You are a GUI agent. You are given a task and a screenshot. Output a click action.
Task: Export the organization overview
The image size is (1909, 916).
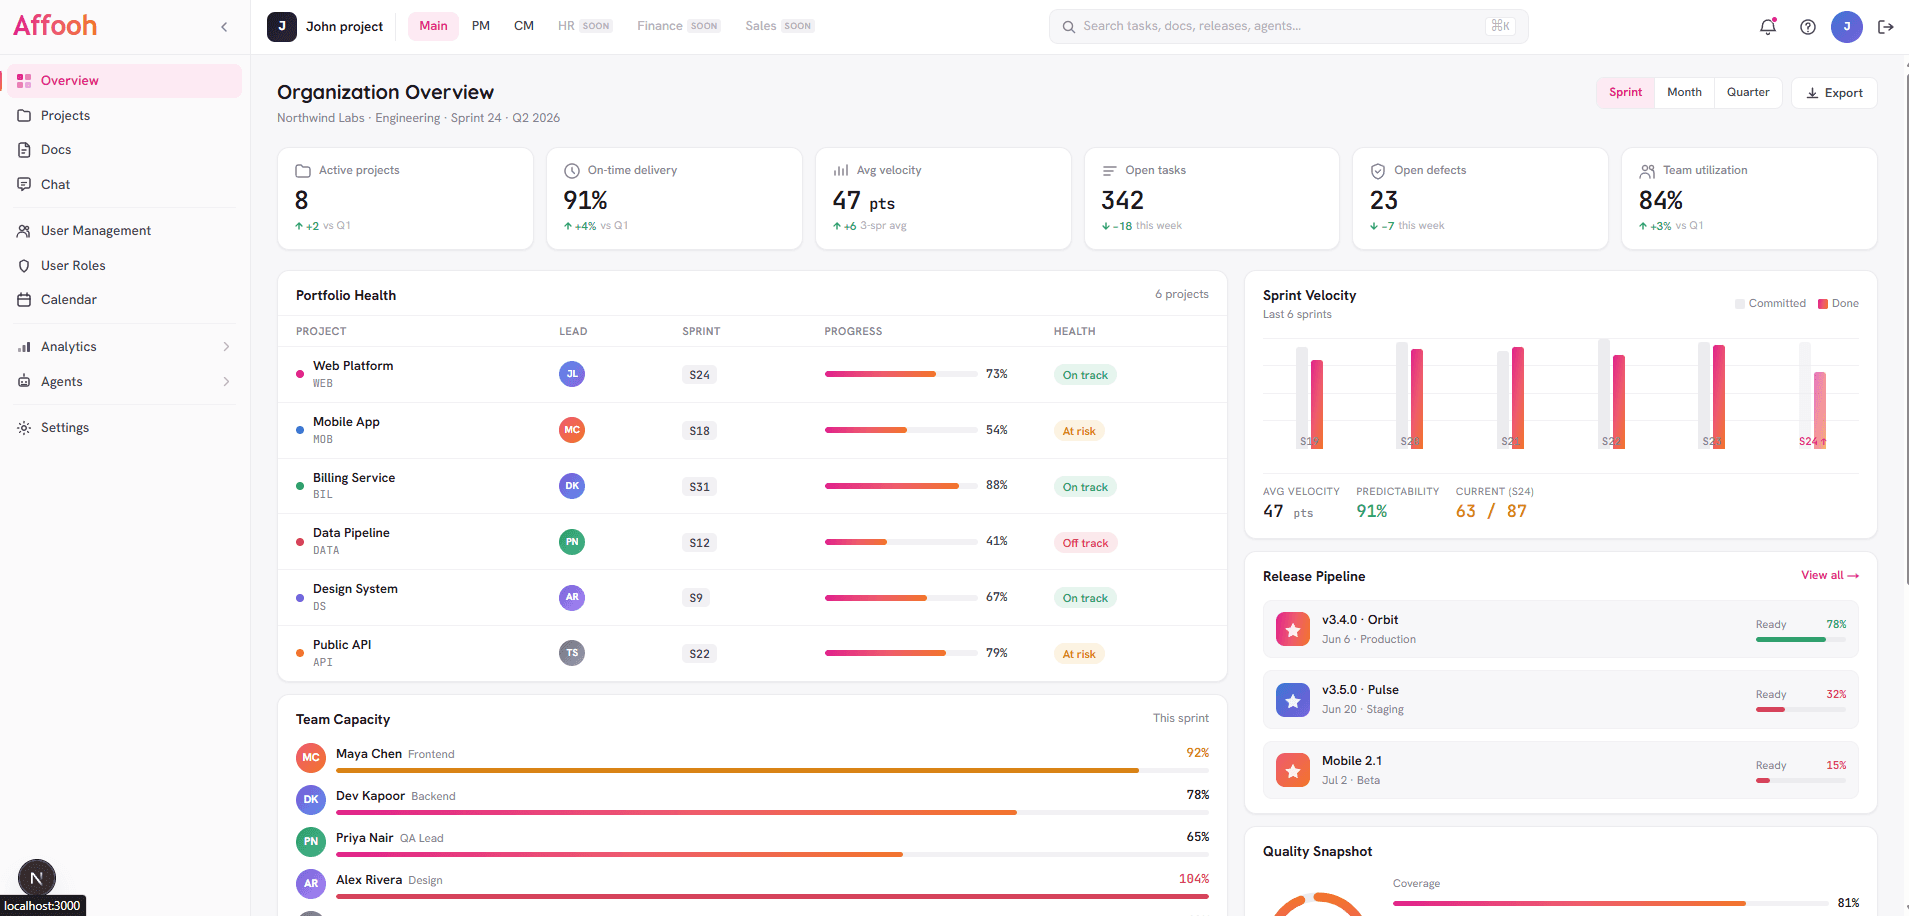(x=1834, y=93)
